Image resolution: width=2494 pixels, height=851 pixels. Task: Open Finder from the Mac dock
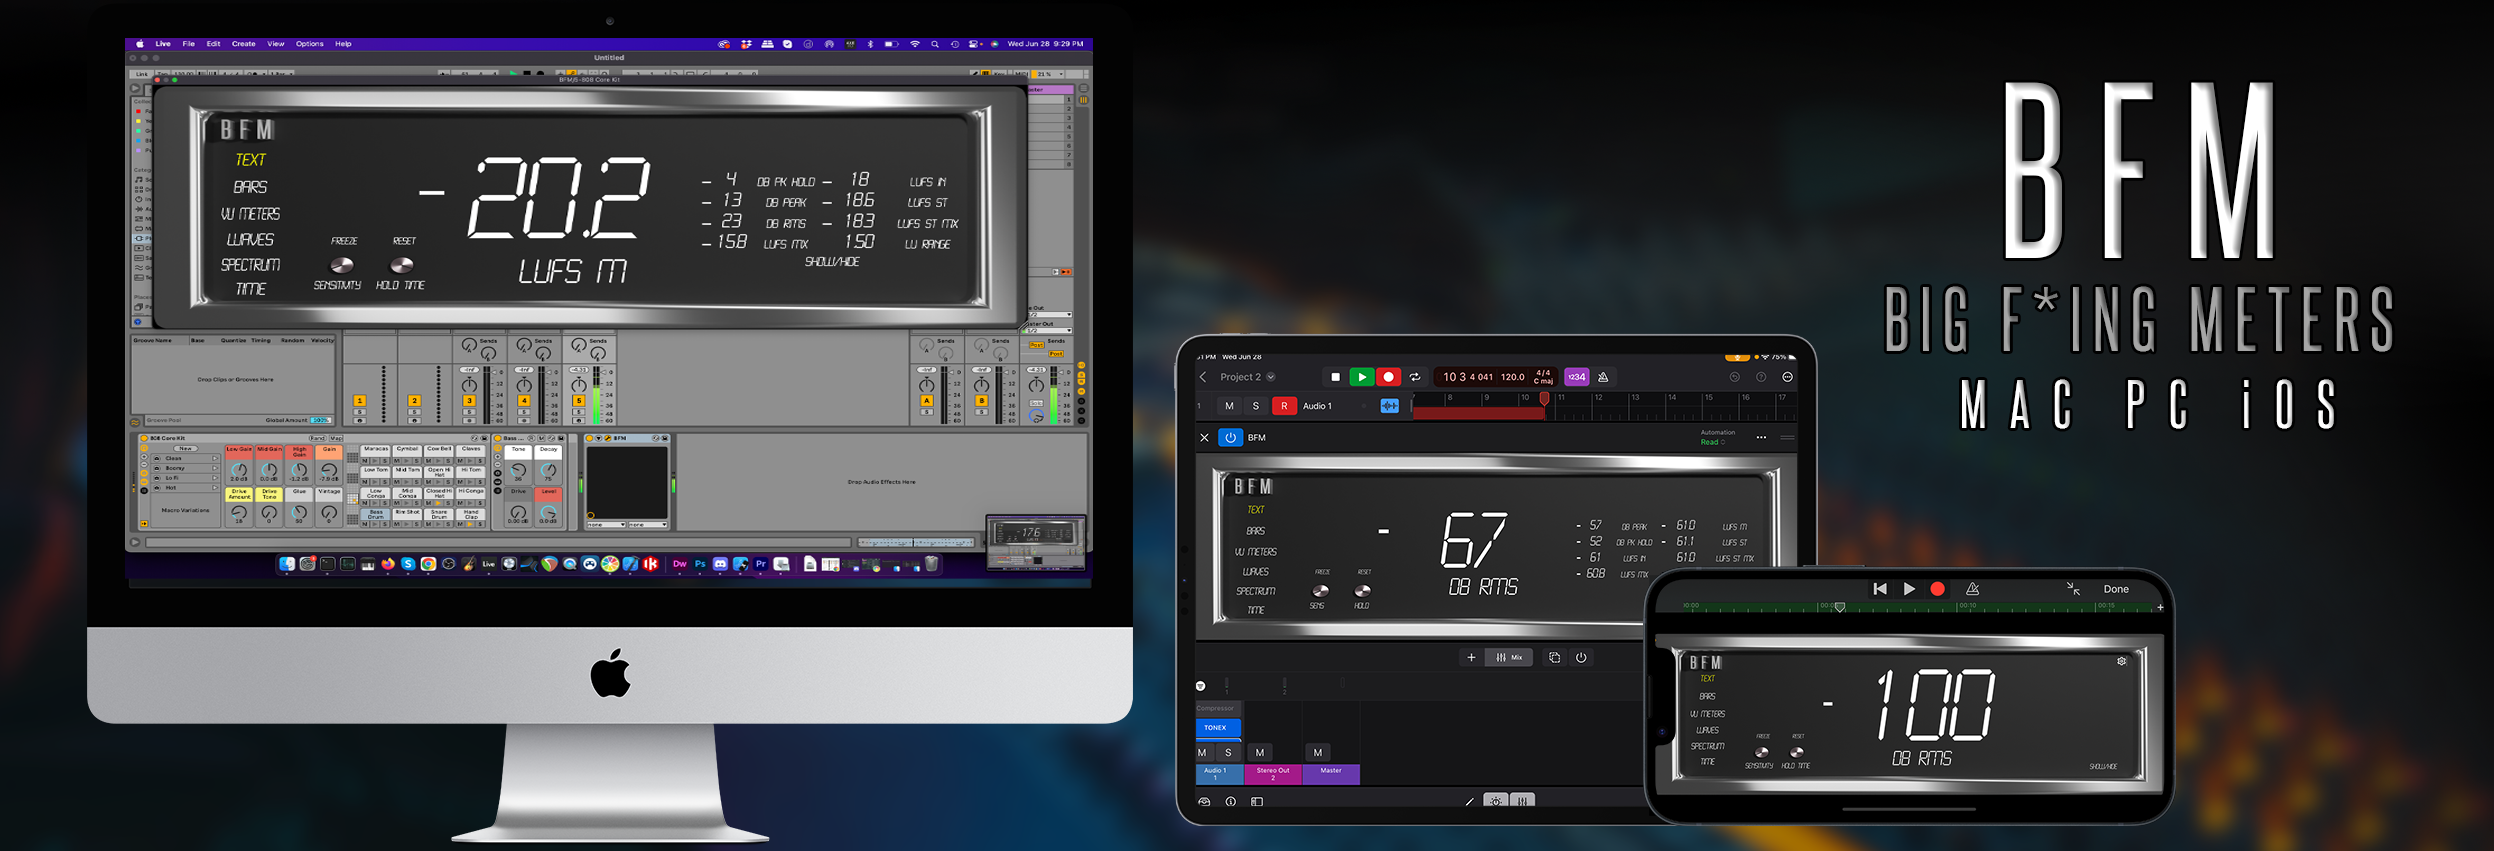[287, 564]
